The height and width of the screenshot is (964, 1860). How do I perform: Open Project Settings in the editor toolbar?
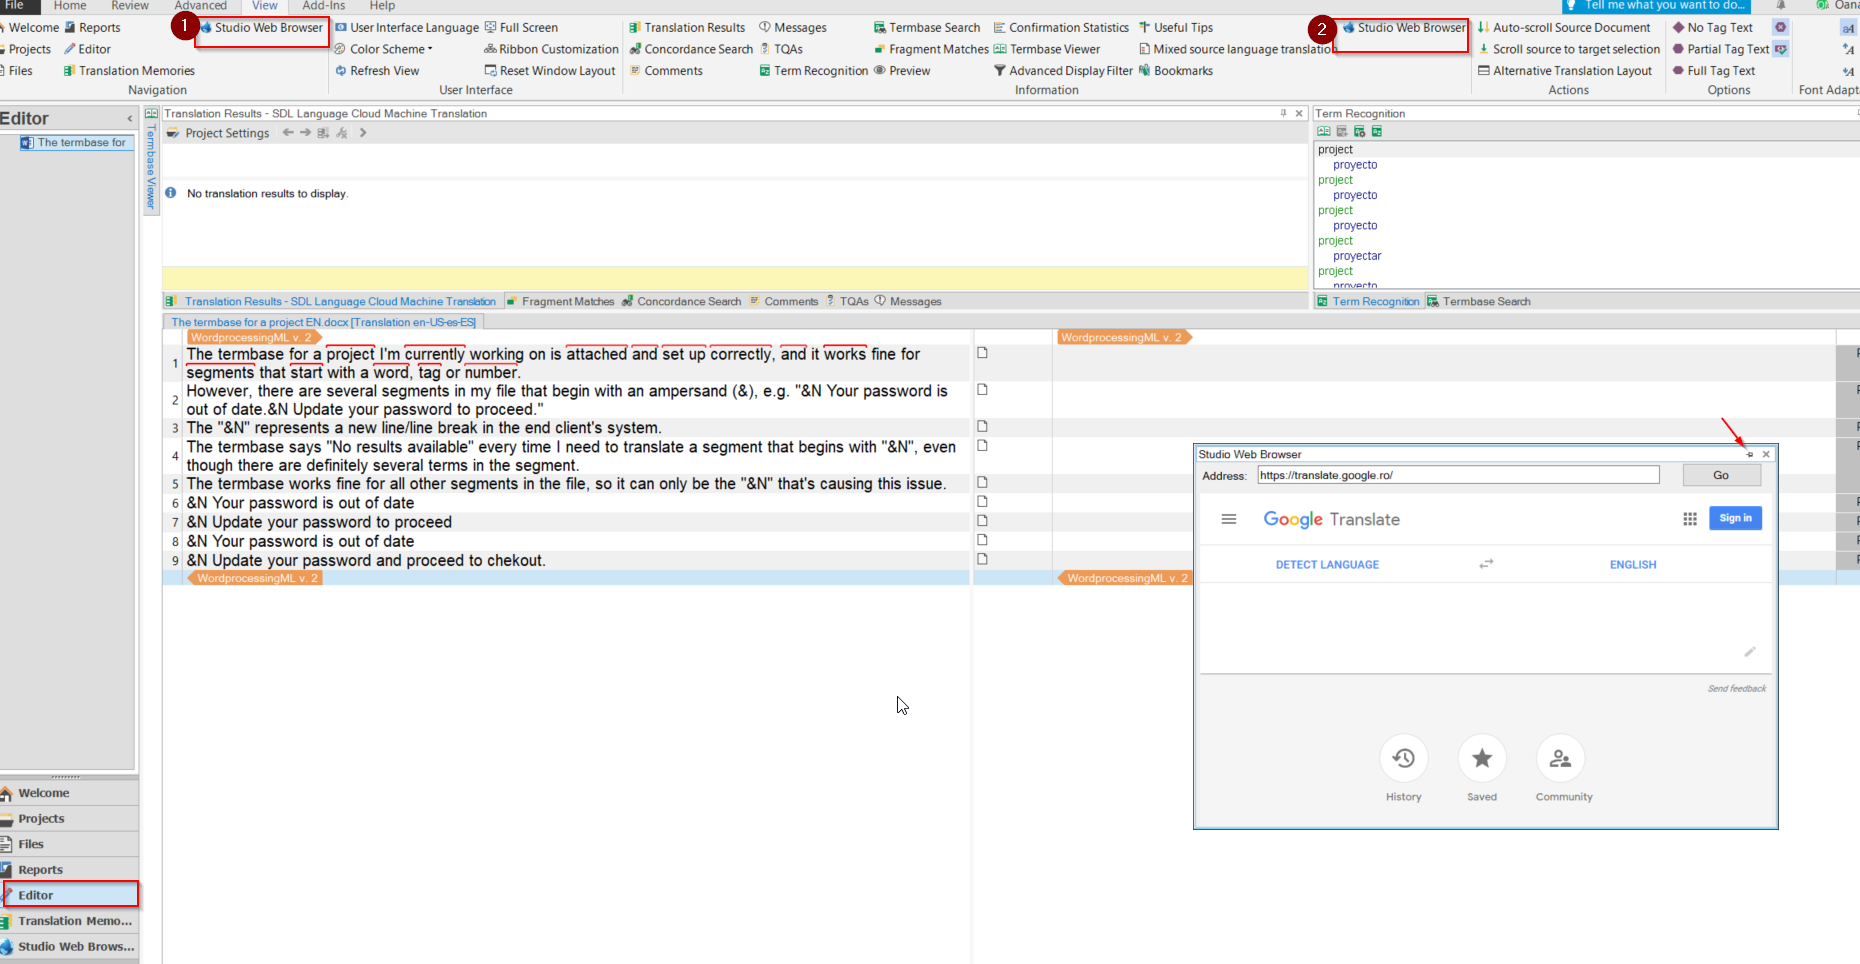click(x=226, y=132)
